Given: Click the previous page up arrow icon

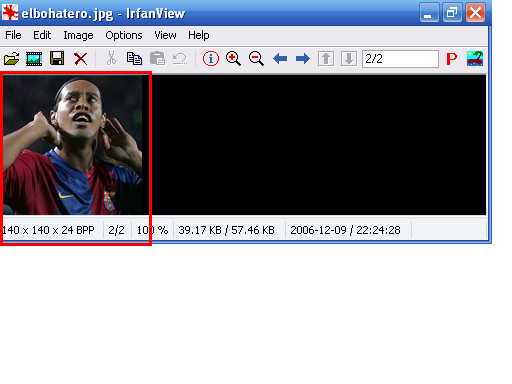Looking at the screenshot, I should [x=326, y=59].
